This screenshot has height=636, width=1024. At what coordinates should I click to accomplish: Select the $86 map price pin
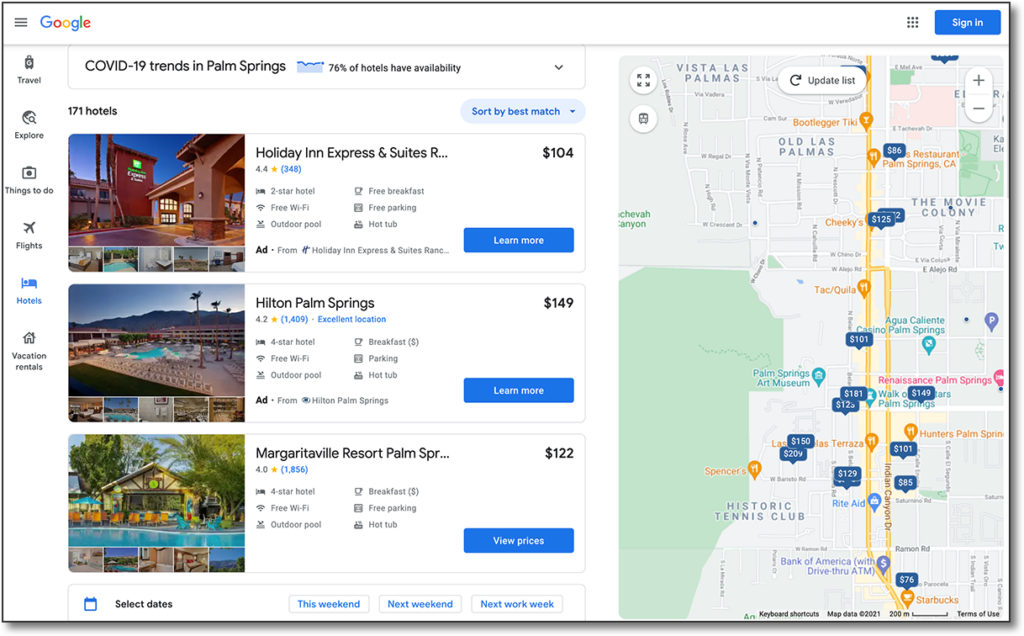(893, 151)
